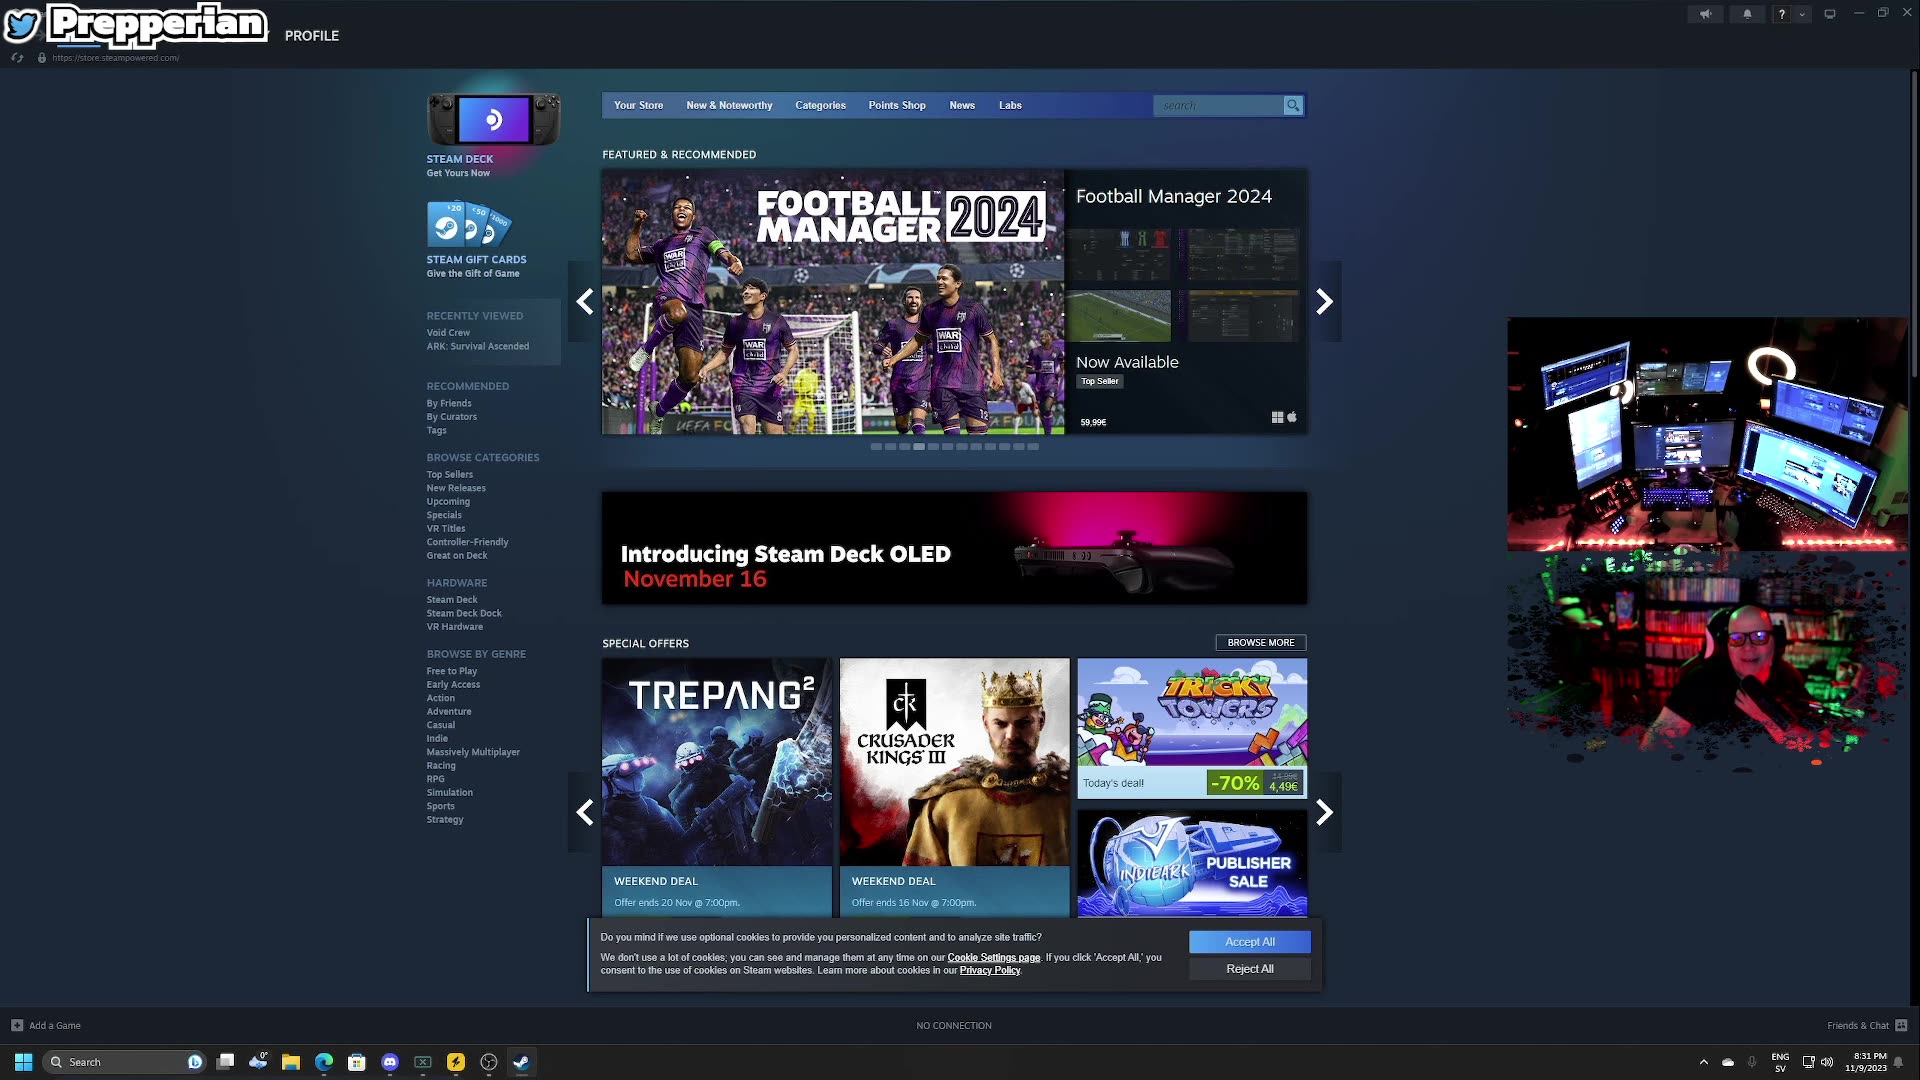Image resolution: width=1920 pixels, height=1080 pixels.
Task: Click into the store search field
Action: click(x=1218, y=105)
